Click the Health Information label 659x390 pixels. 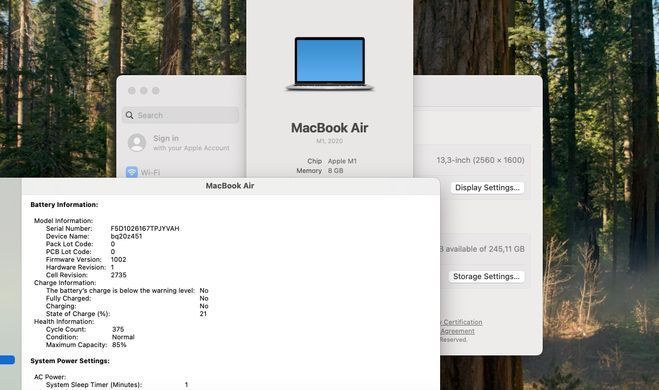tap(64, 321)
